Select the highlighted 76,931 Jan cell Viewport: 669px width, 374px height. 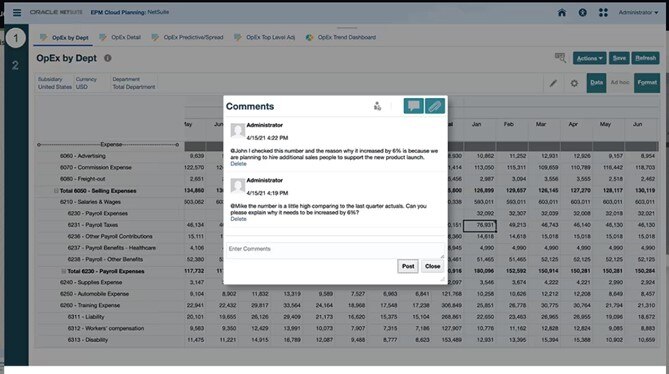coord(480,225)
